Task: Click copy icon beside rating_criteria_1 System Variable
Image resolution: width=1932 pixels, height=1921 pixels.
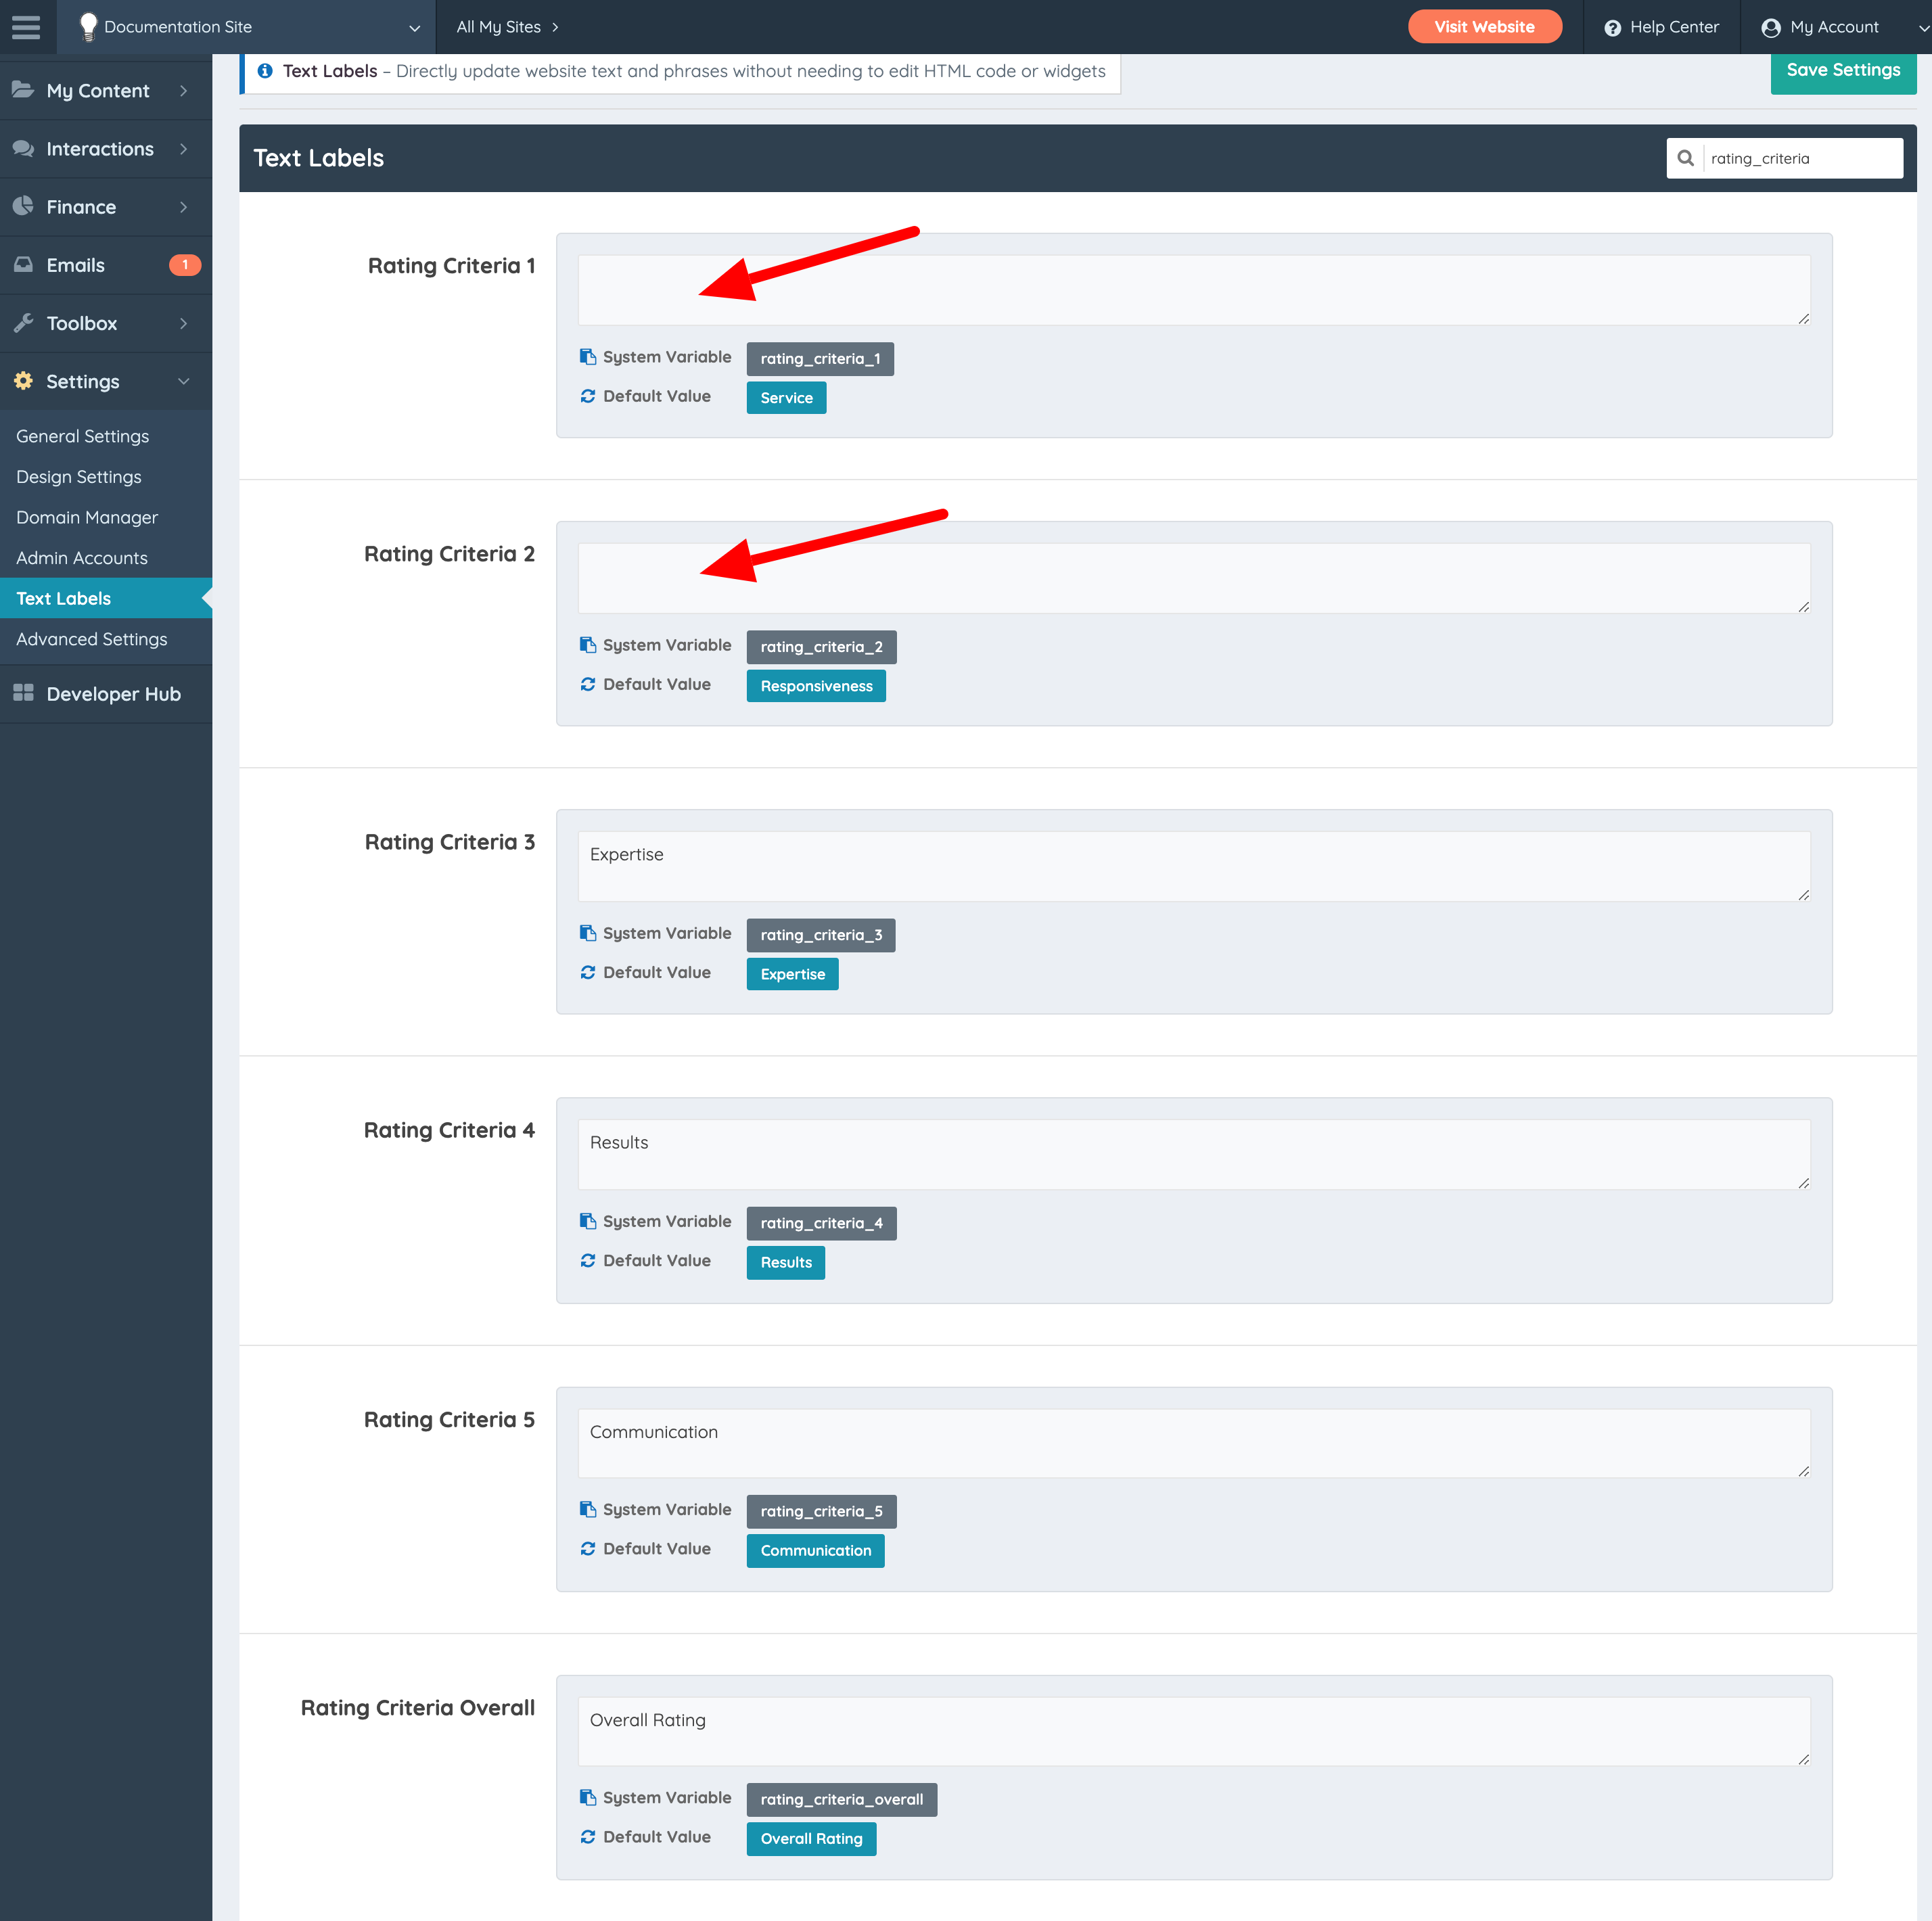Action: (588, 357)
